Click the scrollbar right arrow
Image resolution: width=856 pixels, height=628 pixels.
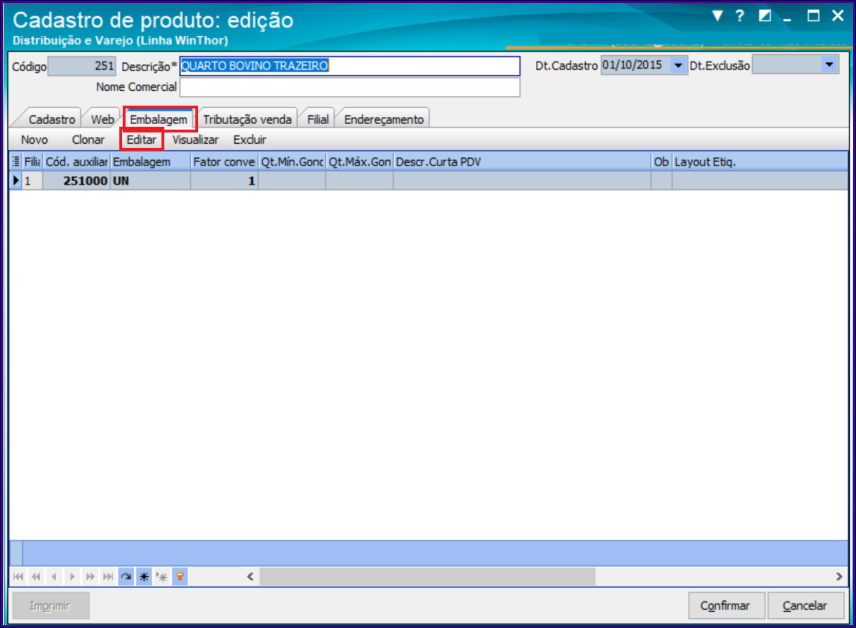[839, 577]
